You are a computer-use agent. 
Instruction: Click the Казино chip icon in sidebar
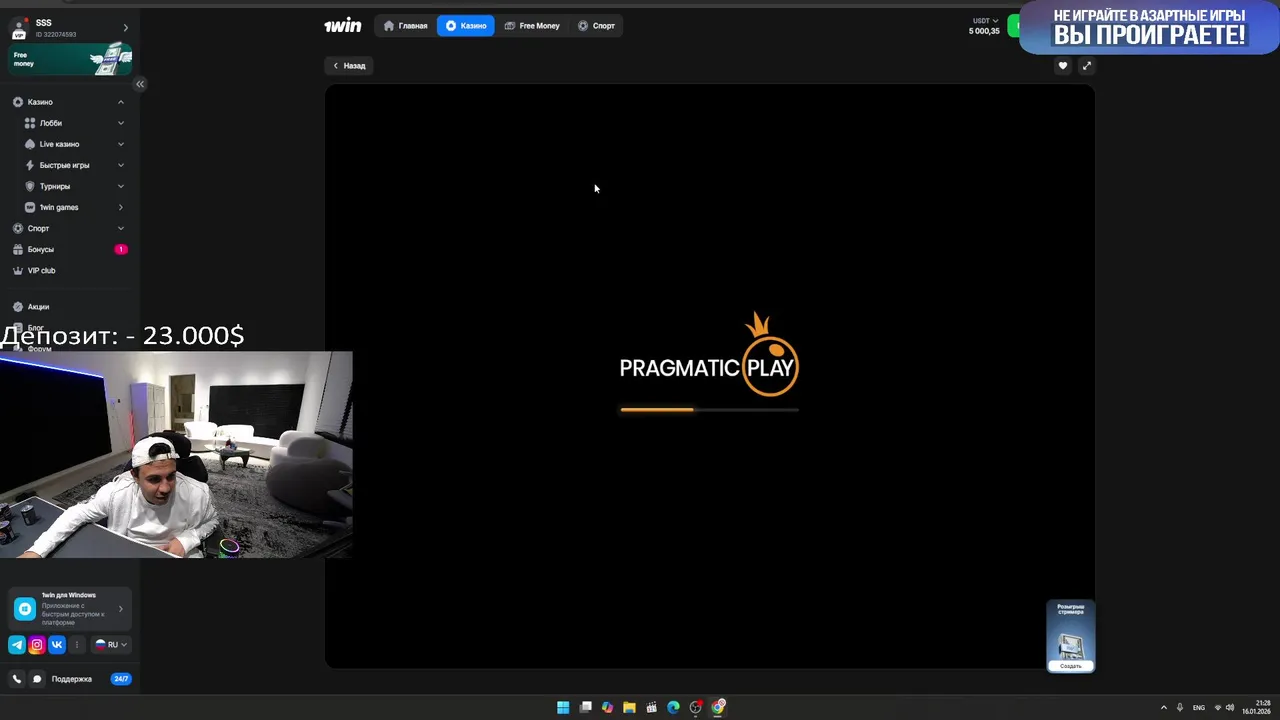coord(18,102)
